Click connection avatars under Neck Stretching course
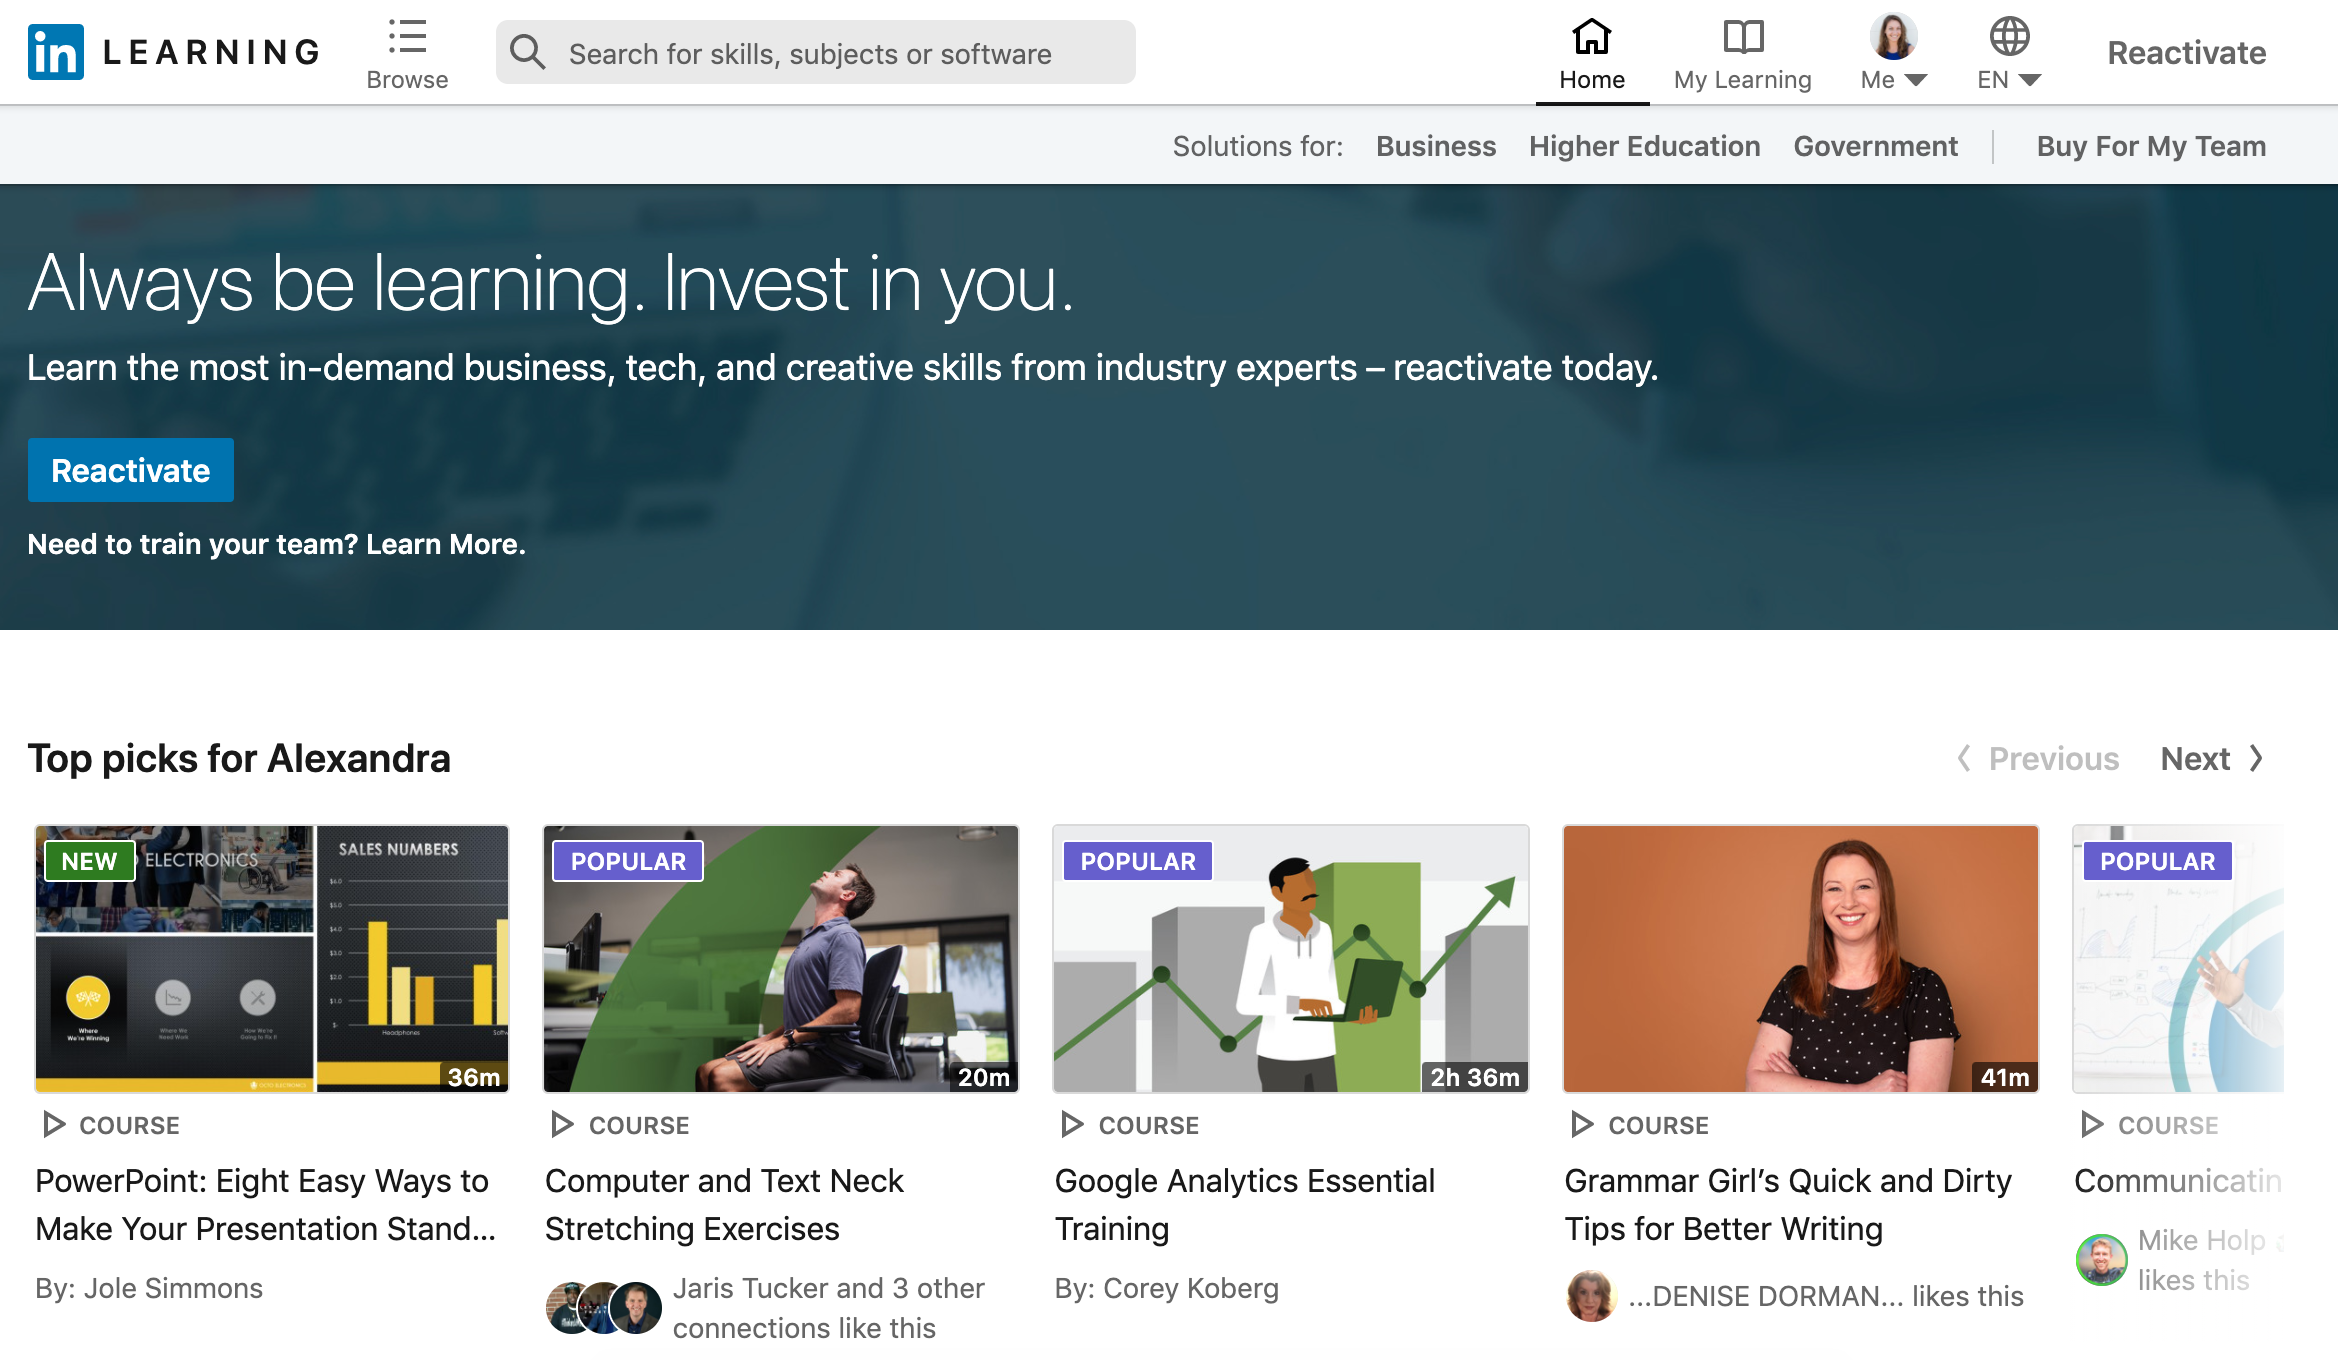The height and width of the screenshot is (1360, 2338). click(604, 1308)
